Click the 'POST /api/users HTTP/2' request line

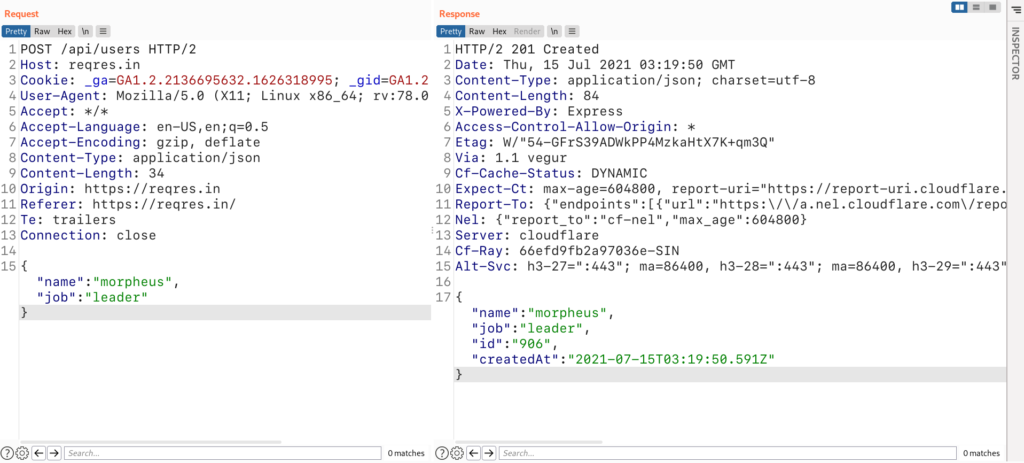click(108, 49)
